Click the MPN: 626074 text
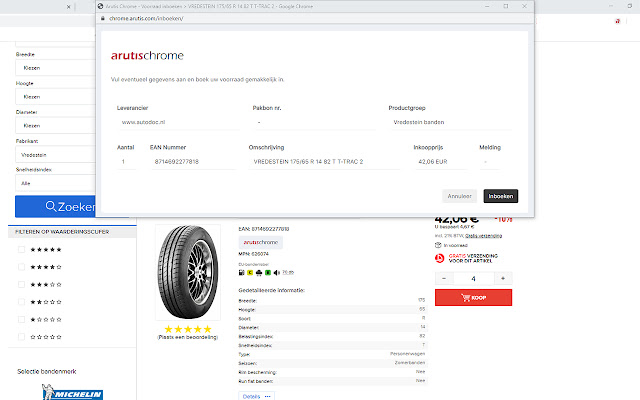This screenshot has height=400, width=640. 253,254
